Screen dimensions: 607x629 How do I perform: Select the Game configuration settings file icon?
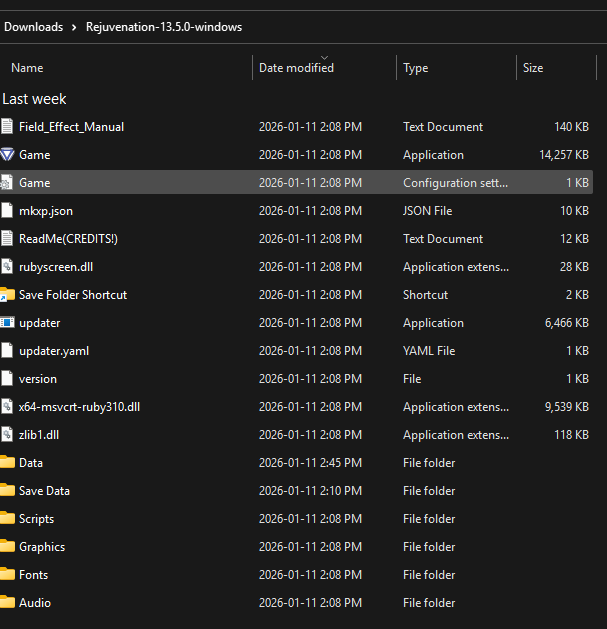pyautogui.click(x=8, y=183)
